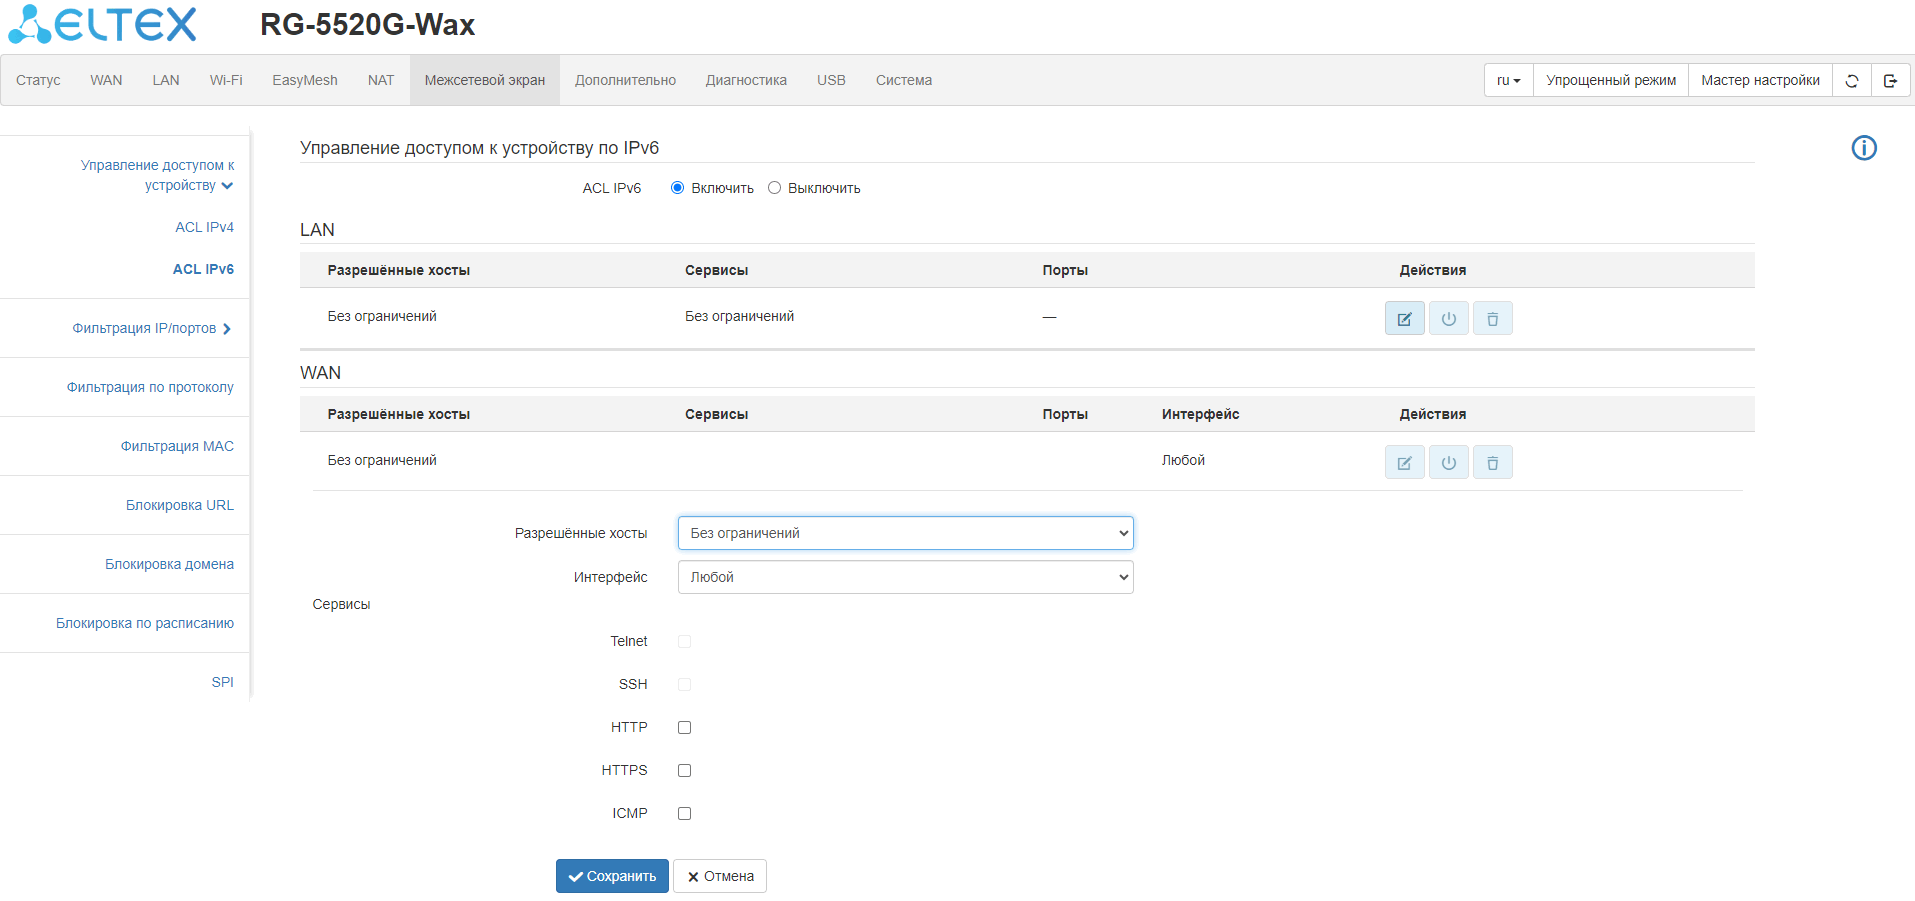Select the ACL IPv6 'Выключить' radio button
The height and width of the screenshot is (901, 1915).
coord(774,188)
